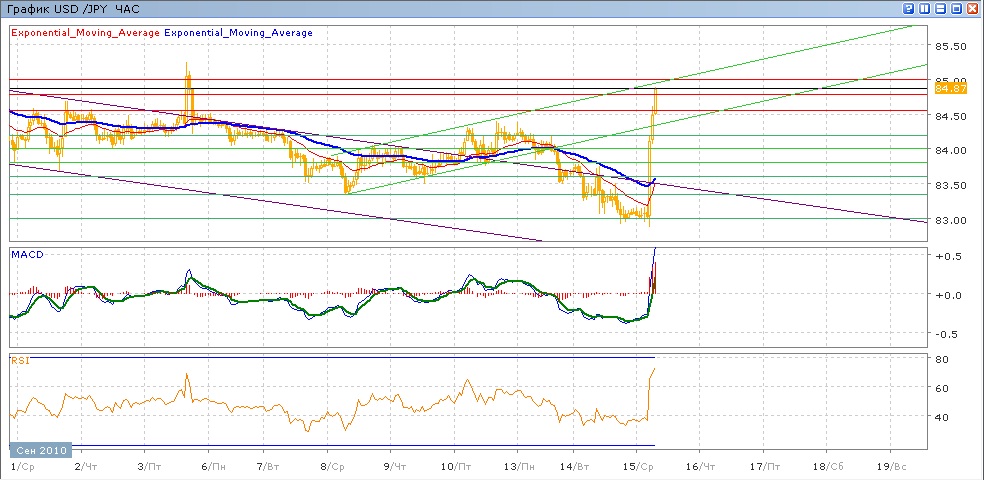Maximize the chart window
This screenshot has height=480, width=984.
956,8
